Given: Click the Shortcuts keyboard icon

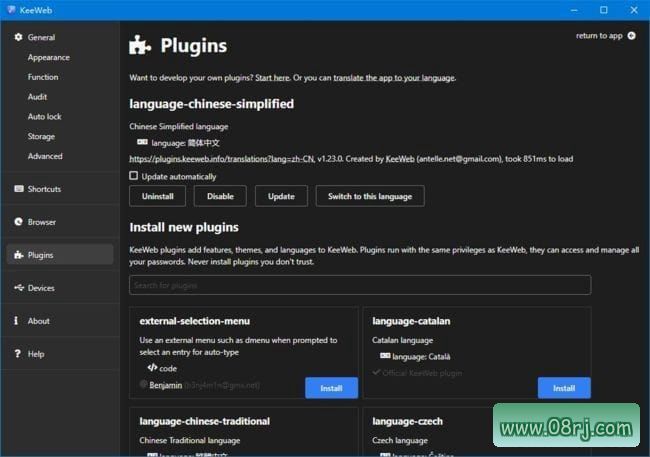Looking at the screenshot, I should tap(19, 189).
